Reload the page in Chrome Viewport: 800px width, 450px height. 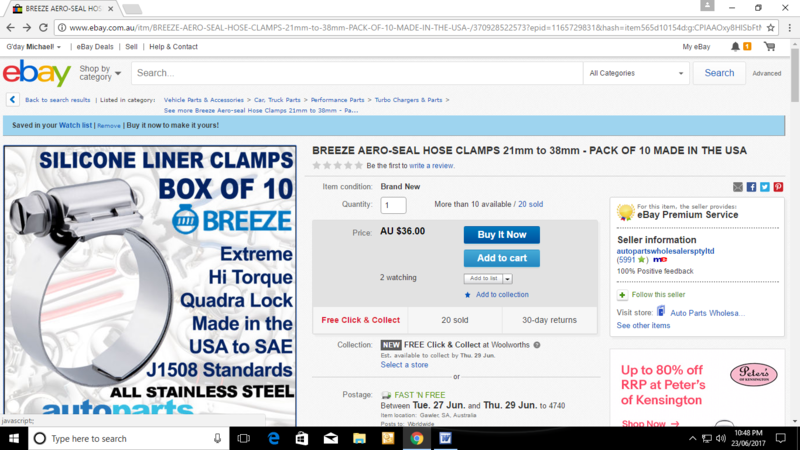[x=43, y=28]
